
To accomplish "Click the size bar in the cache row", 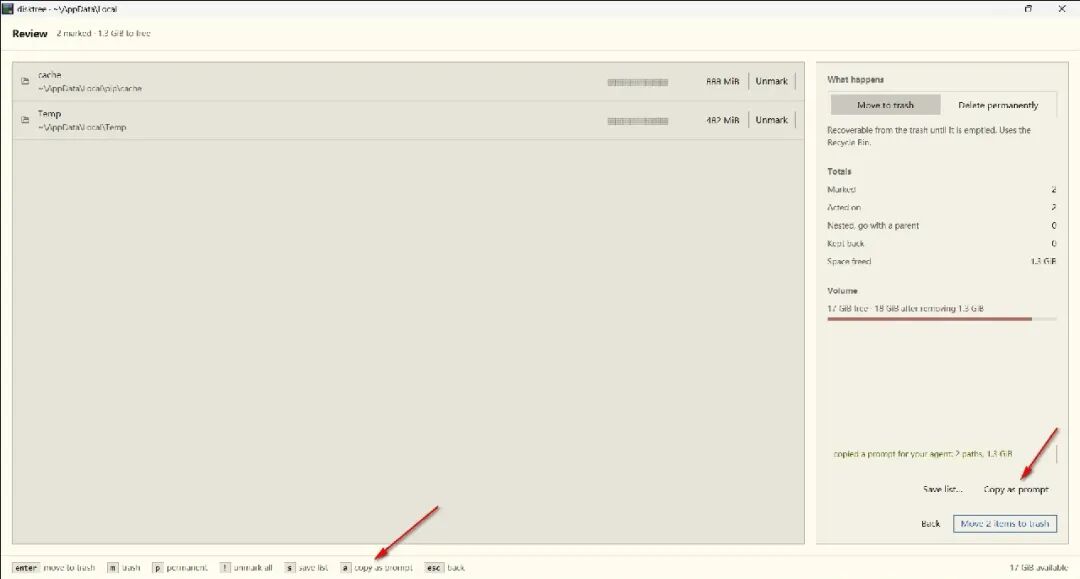I will 638,82.
